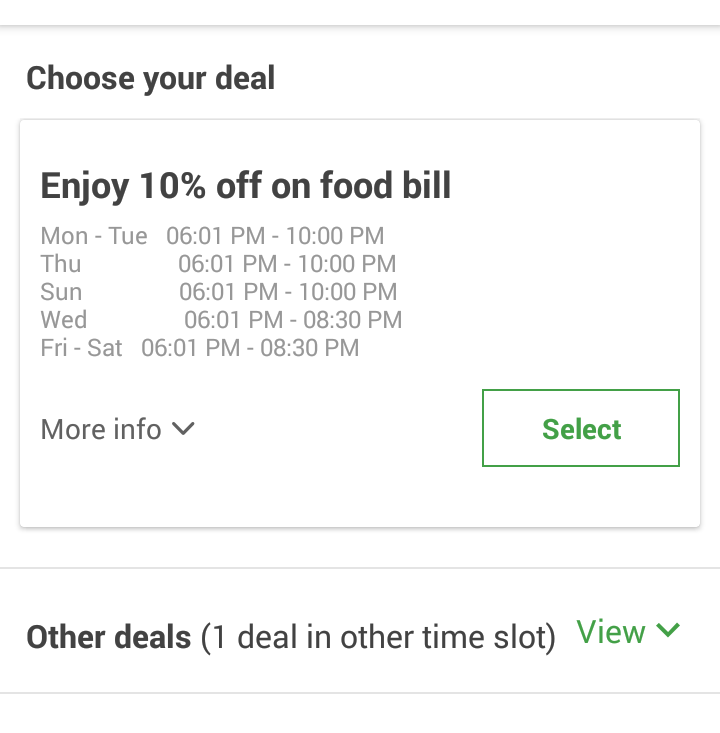
Task: Click the Thu day label
Action: pyautogui.click(x=61, y=264)
